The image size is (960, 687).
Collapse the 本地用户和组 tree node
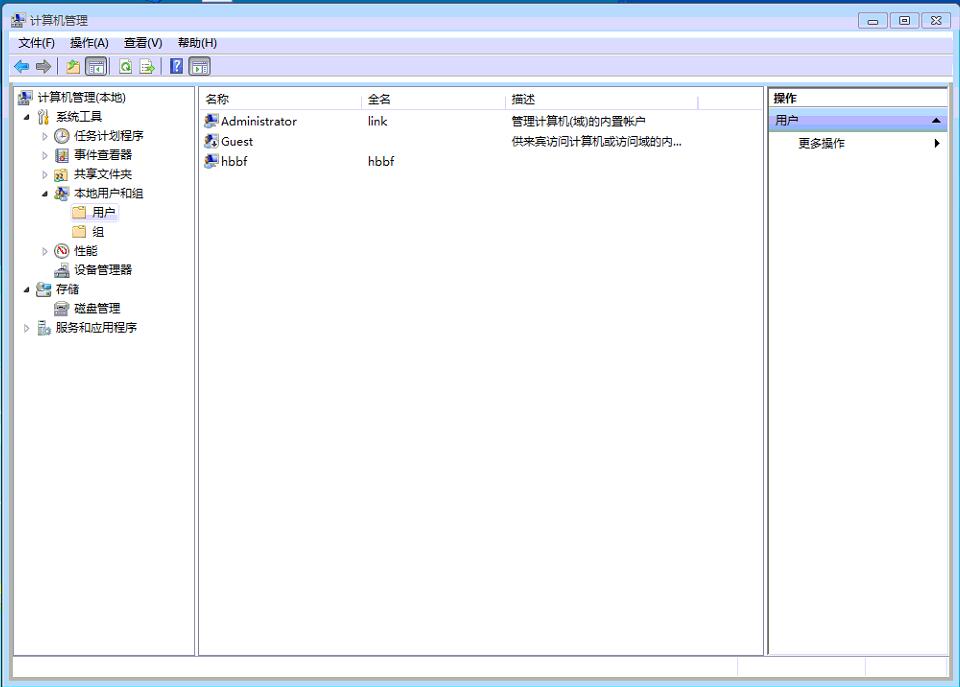[45, 194]
